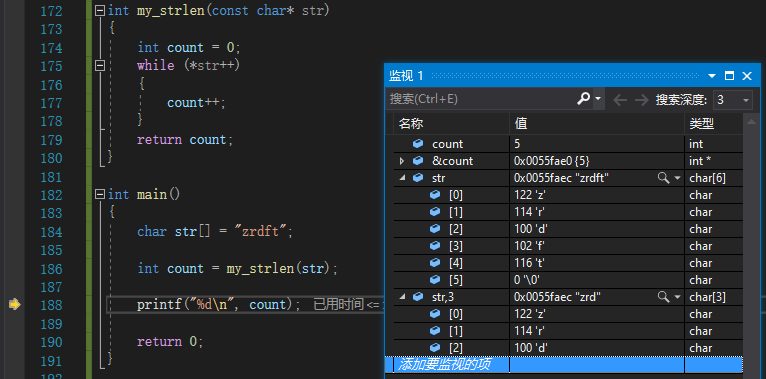Select the count watch row name
The height and width of the screenshot is (379, 766).
pyautogui.click(x=447, y=145)
